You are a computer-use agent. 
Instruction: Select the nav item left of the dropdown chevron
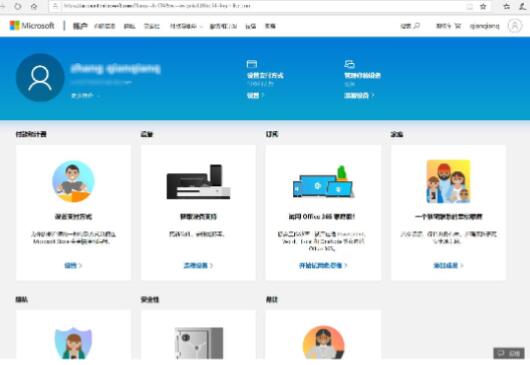coord(151,26)
